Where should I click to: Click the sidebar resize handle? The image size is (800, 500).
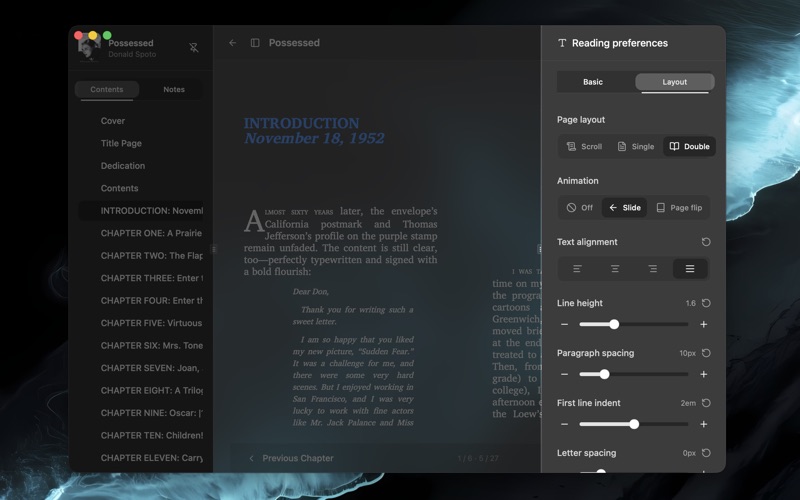[x=214, y=249]
